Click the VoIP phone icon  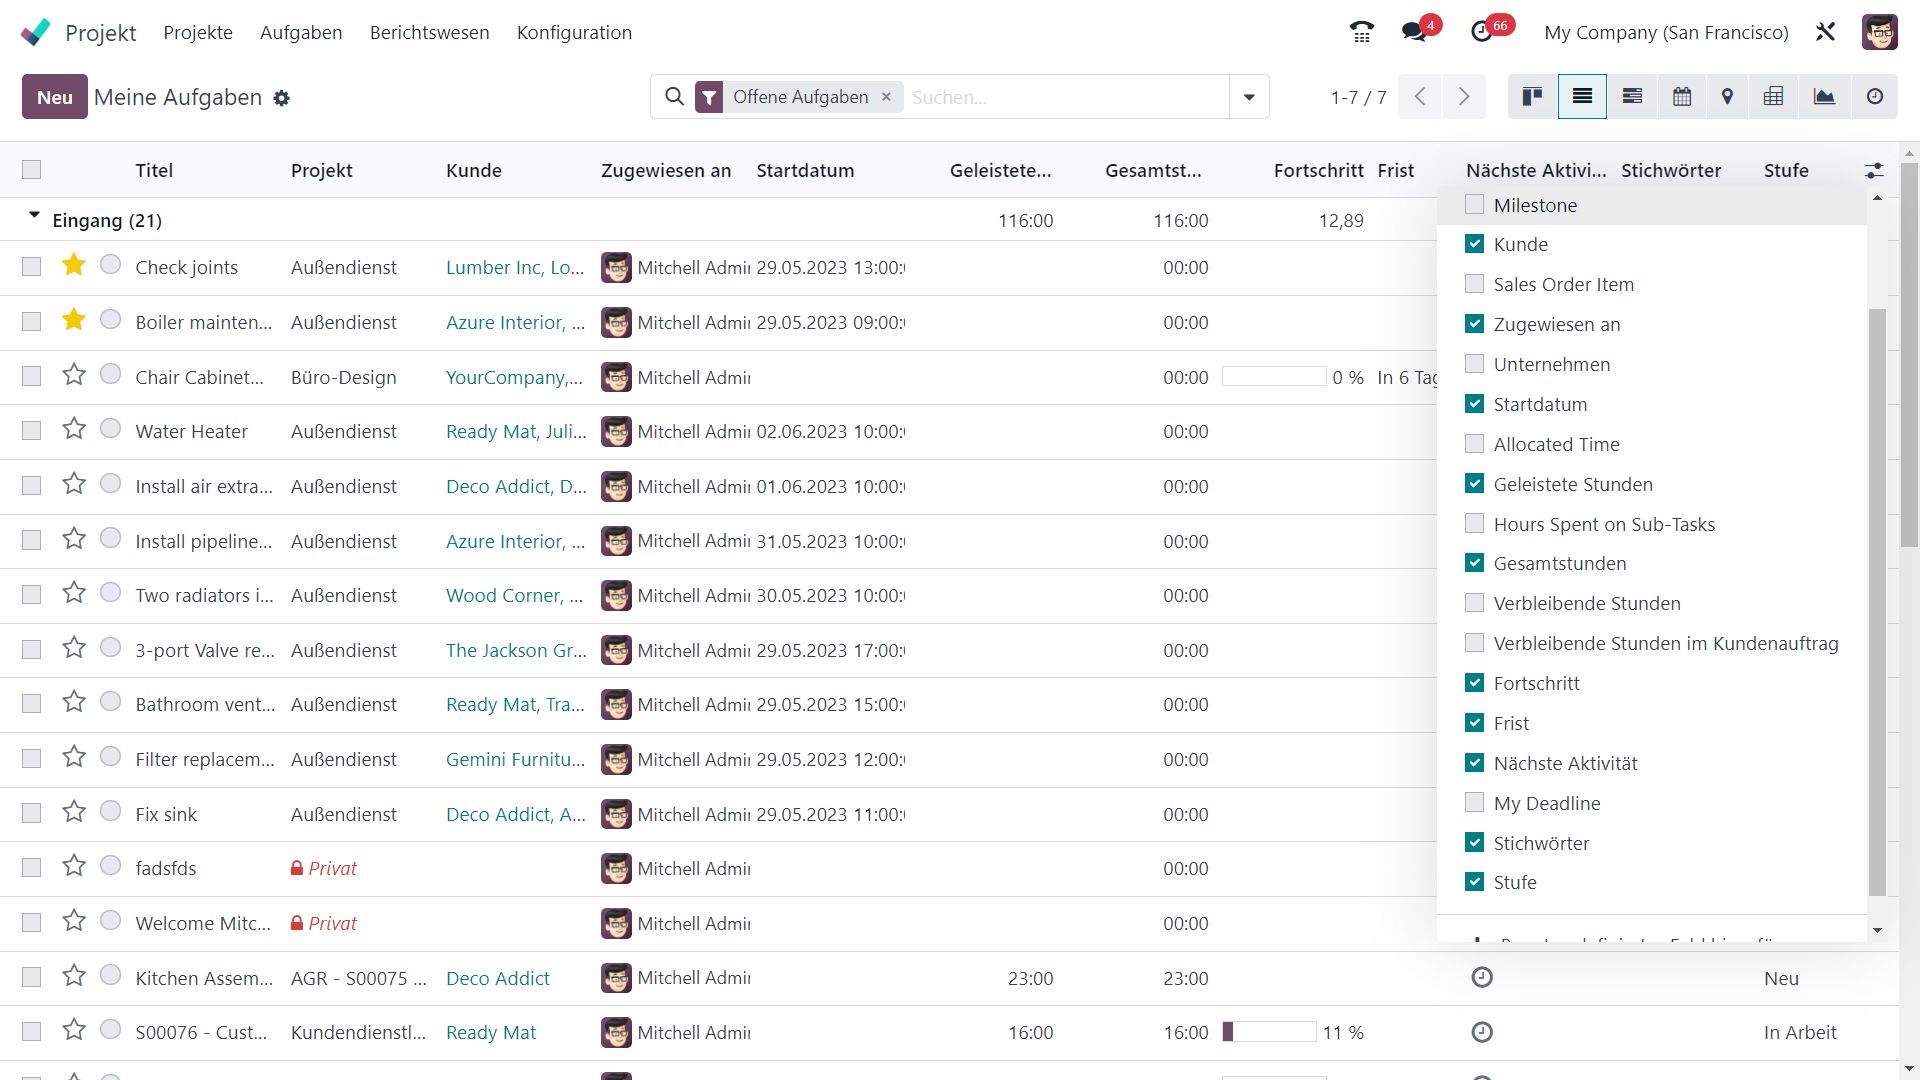click(1361, 32)
